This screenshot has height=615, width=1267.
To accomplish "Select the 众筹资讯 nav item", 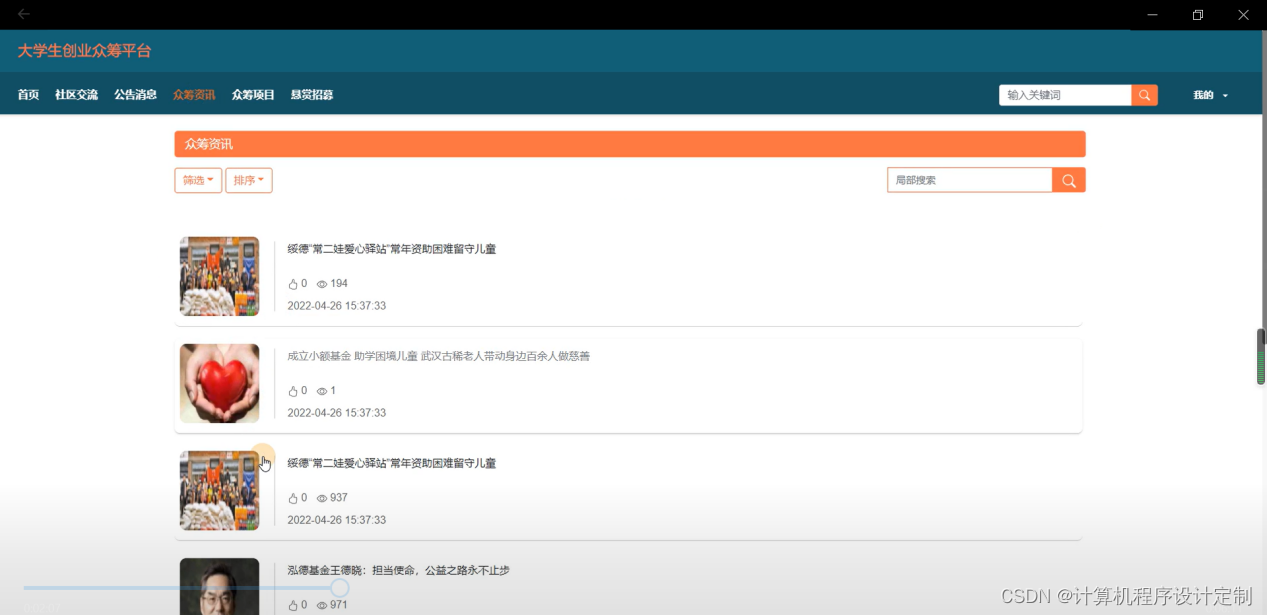I will [x=194, y=95].
